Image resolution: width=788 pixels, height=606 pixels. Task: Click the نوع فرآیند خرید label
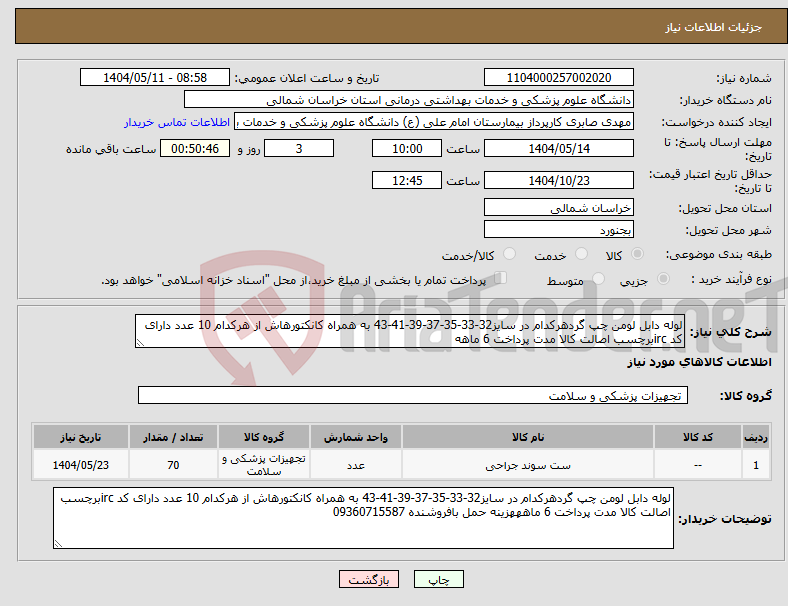731,279
